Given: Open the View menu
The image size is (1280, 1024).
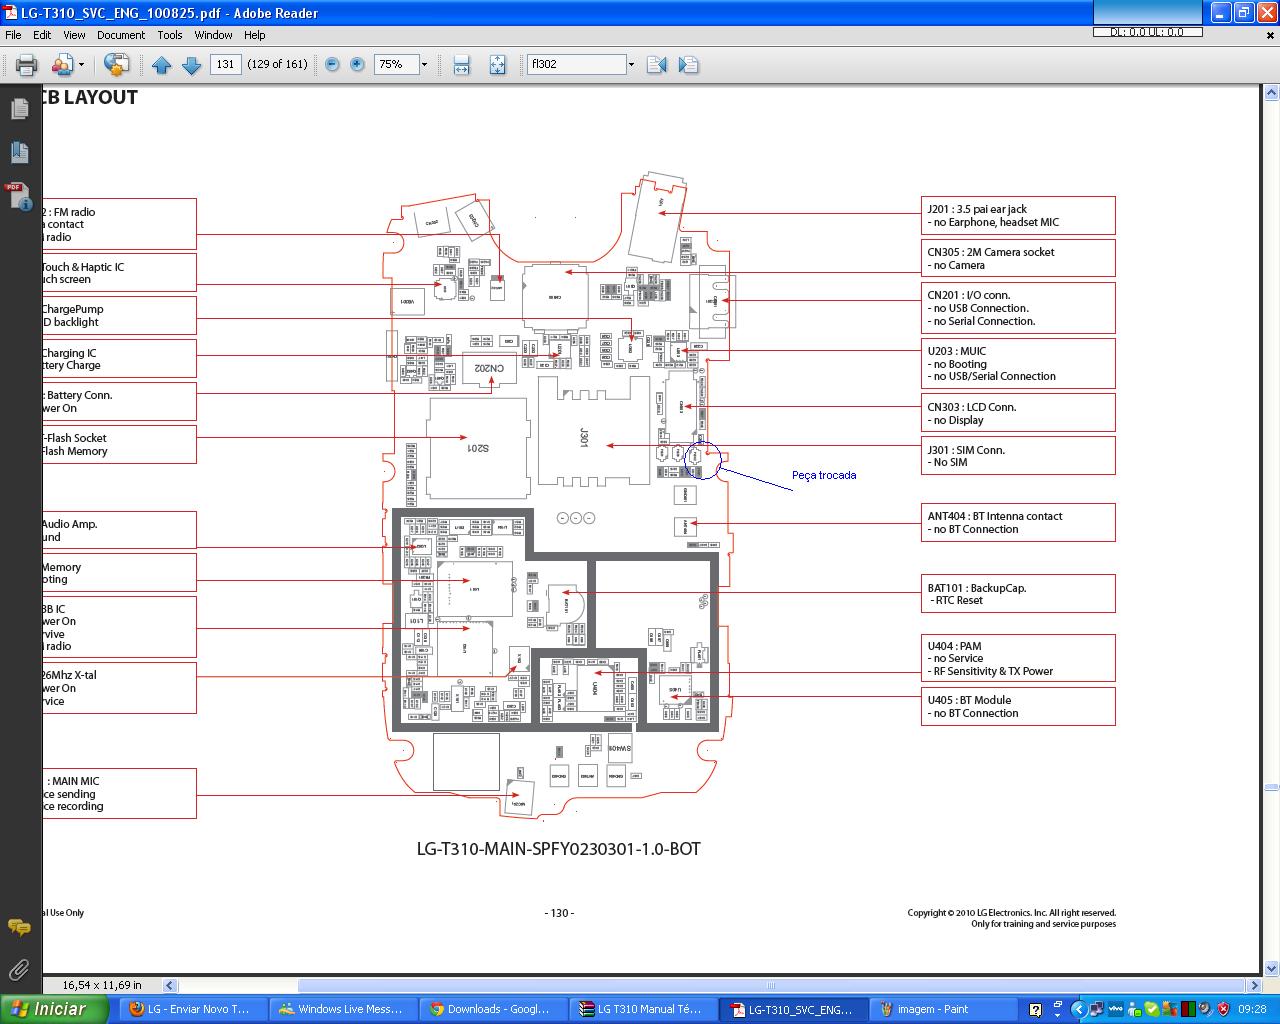Looking at the screenshot, I should [74, 35].
